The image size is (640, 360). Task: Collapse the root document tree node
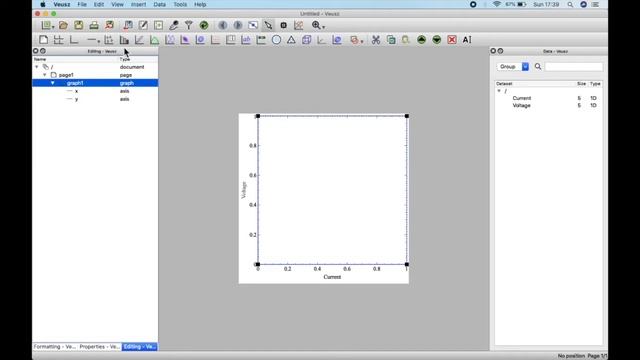pyautogui.click(x=37, y=67)
